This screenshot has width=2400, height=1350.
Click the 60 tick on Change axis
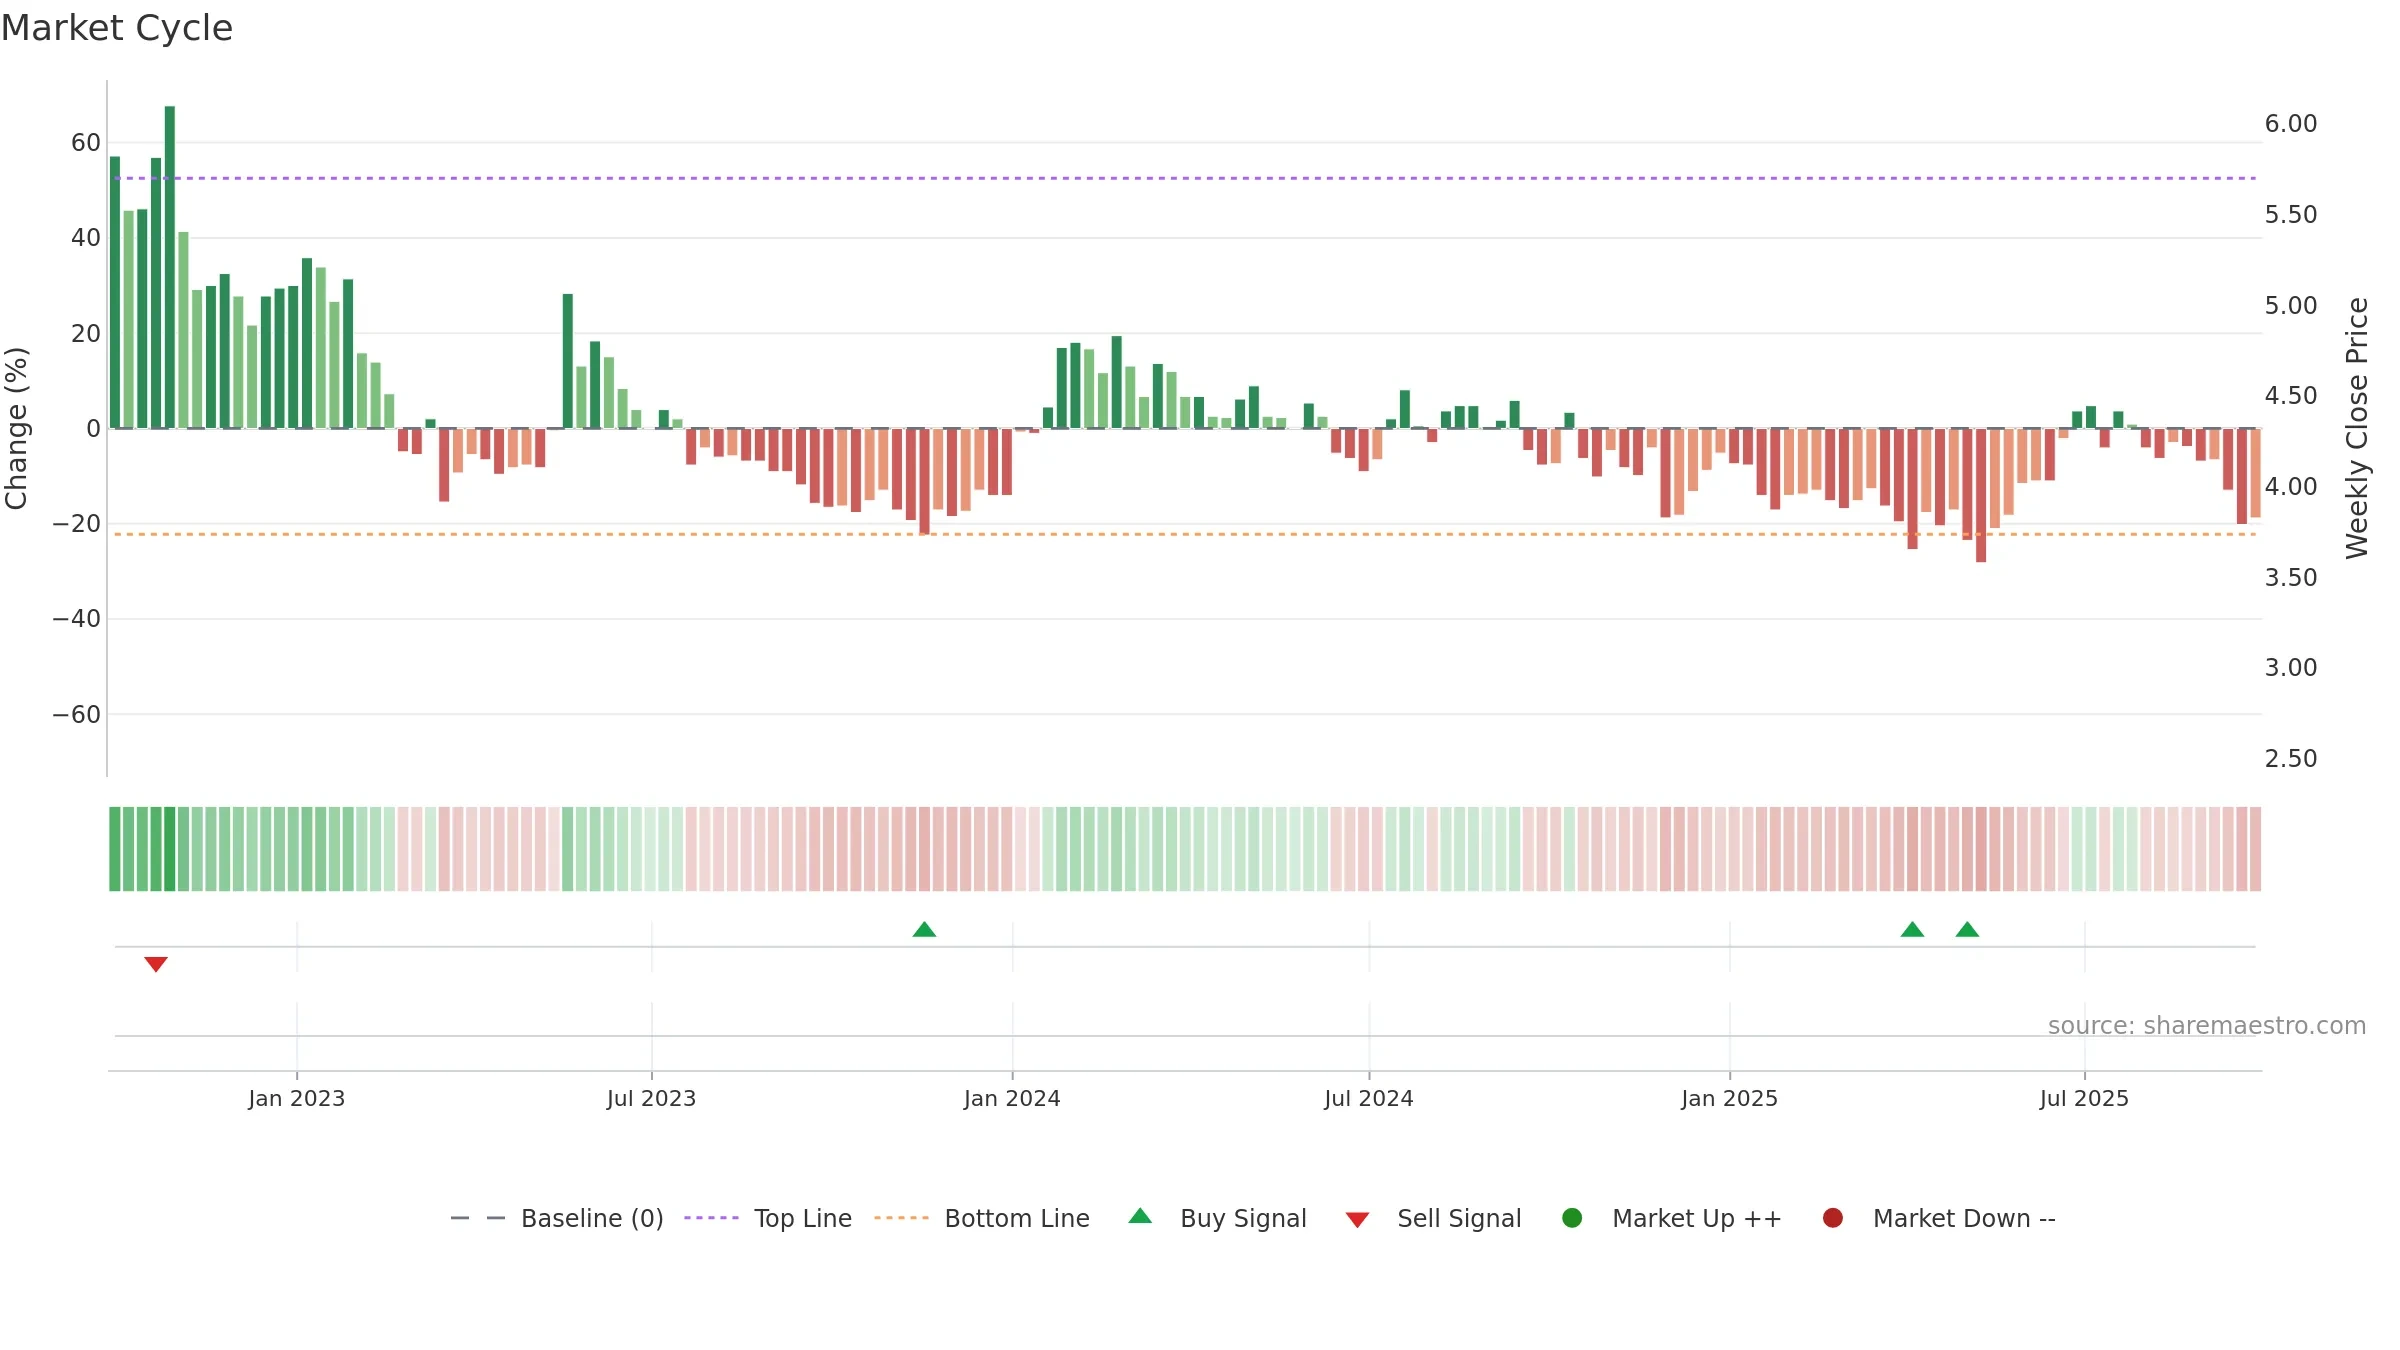tap(86, 143)
